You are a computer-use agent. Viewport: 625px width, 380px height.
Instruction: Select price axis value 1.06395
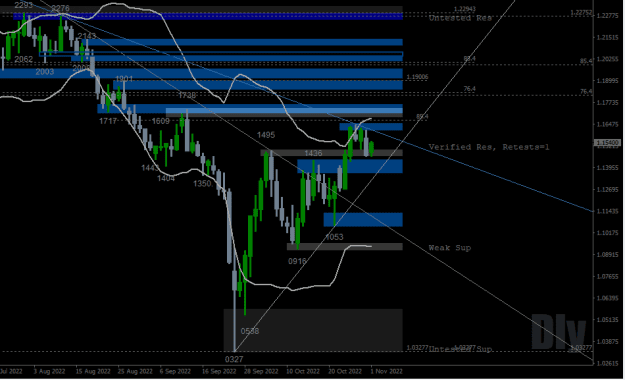[607, 298]
